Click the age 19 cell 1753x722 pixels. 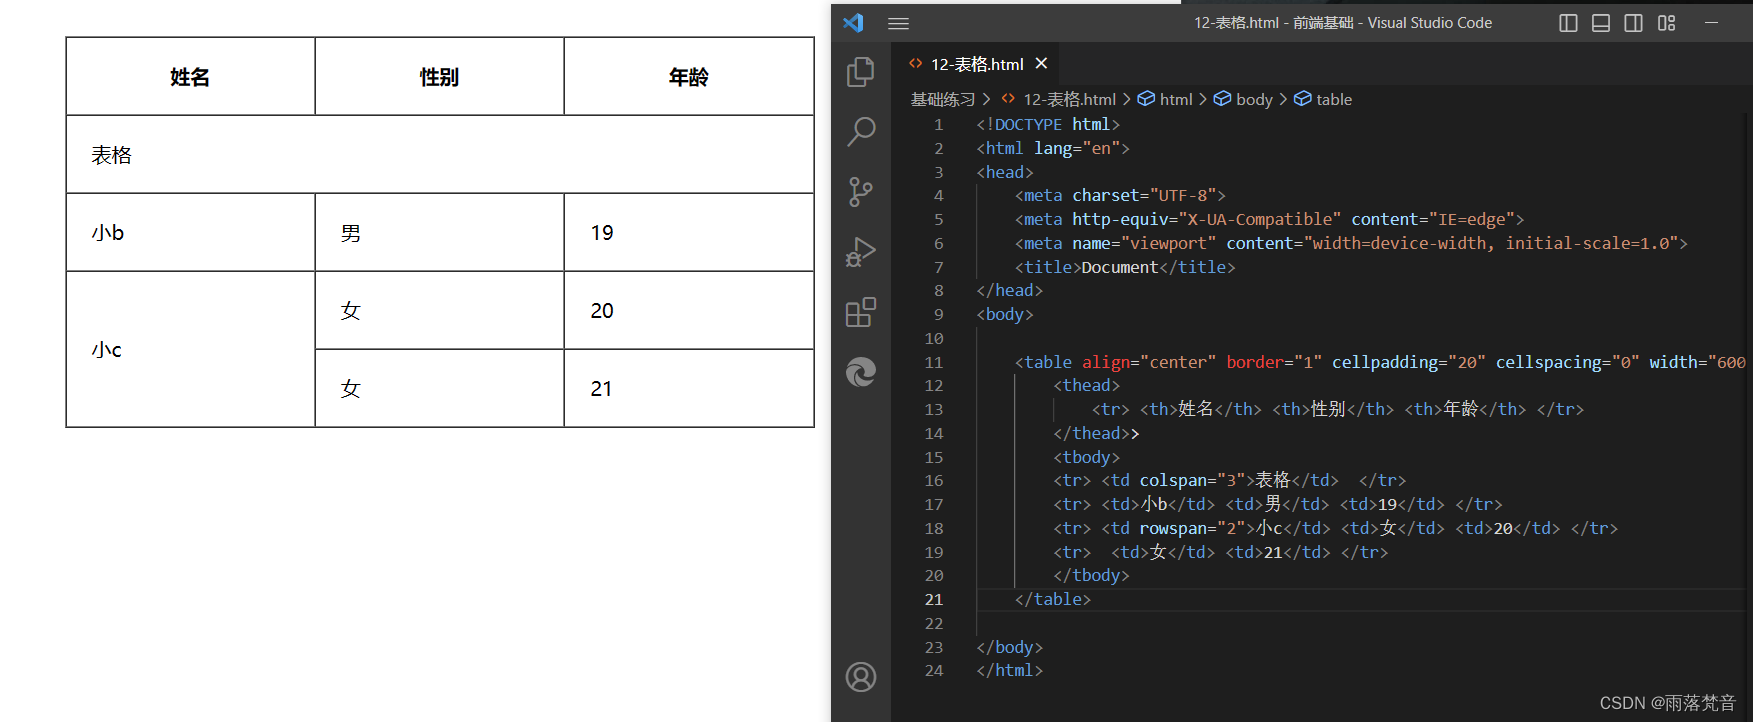(x=688, y=233)
